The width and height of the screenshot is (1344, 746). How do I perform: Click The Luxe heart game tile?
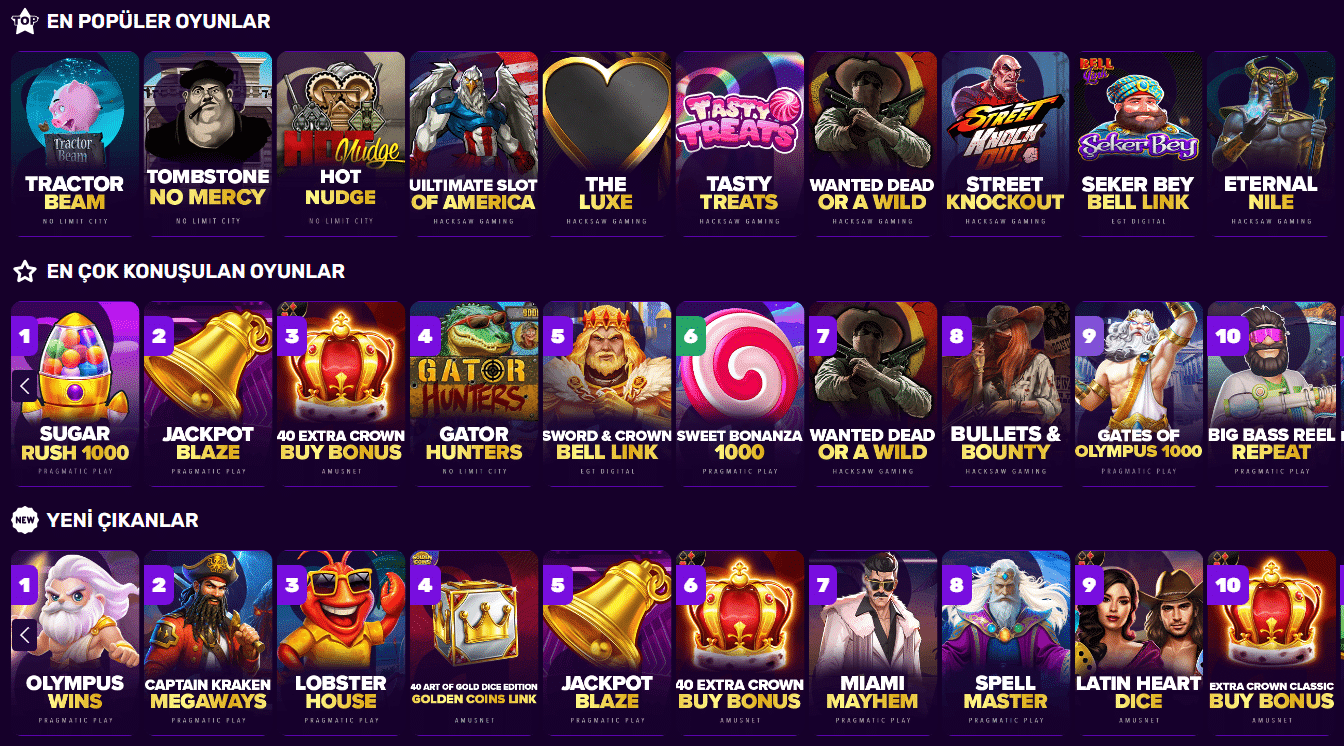click(607, 144)
